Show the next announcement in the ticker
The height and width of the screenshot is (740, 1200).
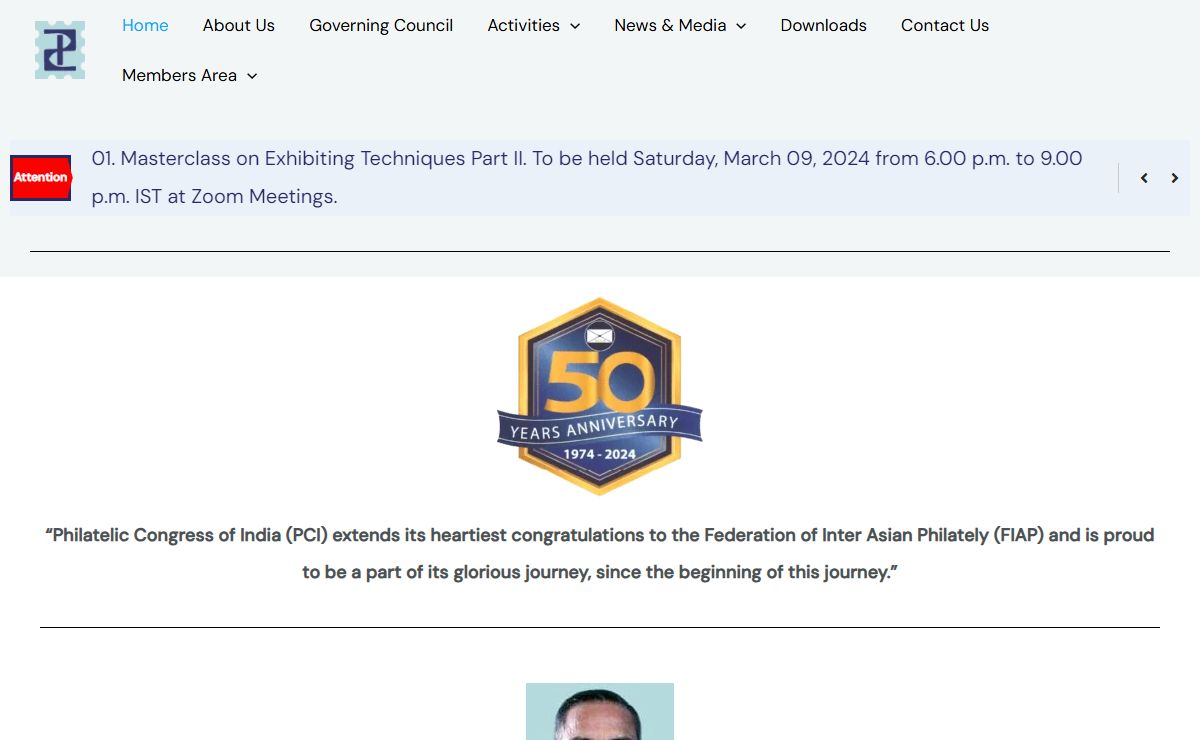click(1175, 178)
